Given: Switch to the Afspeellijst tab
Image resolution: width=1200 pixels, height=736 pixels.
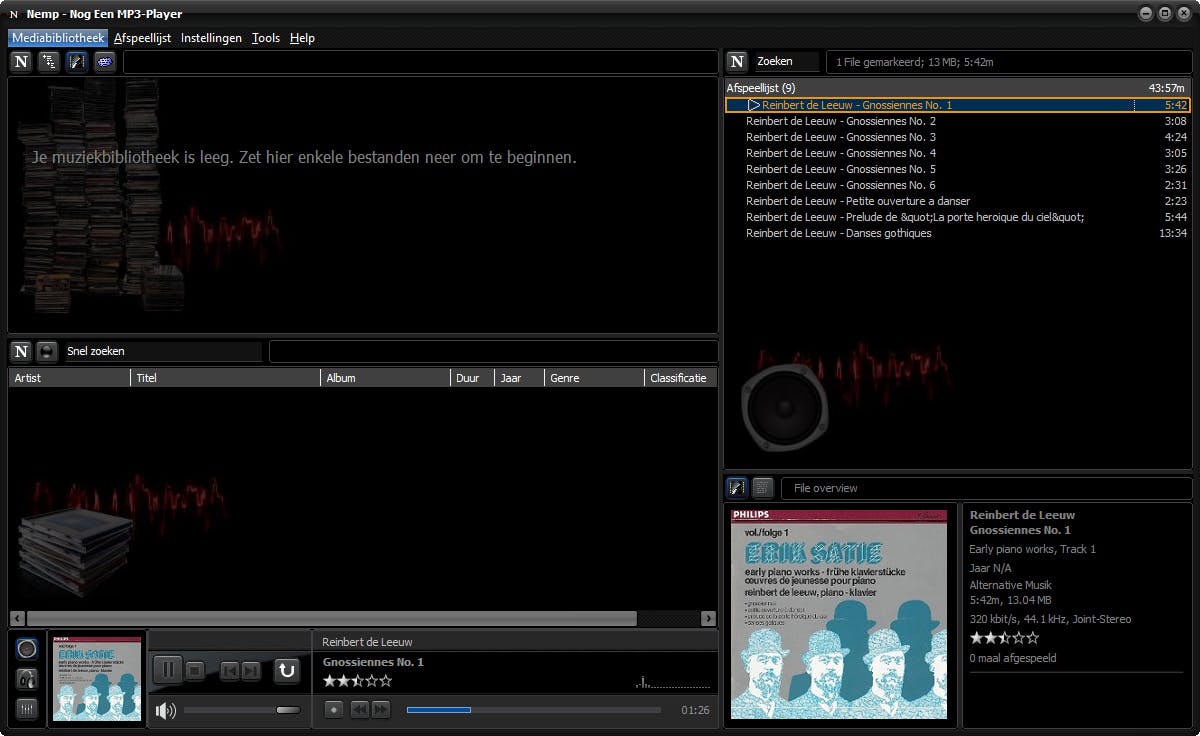Looking at the screenshot, I should point(142,38).
